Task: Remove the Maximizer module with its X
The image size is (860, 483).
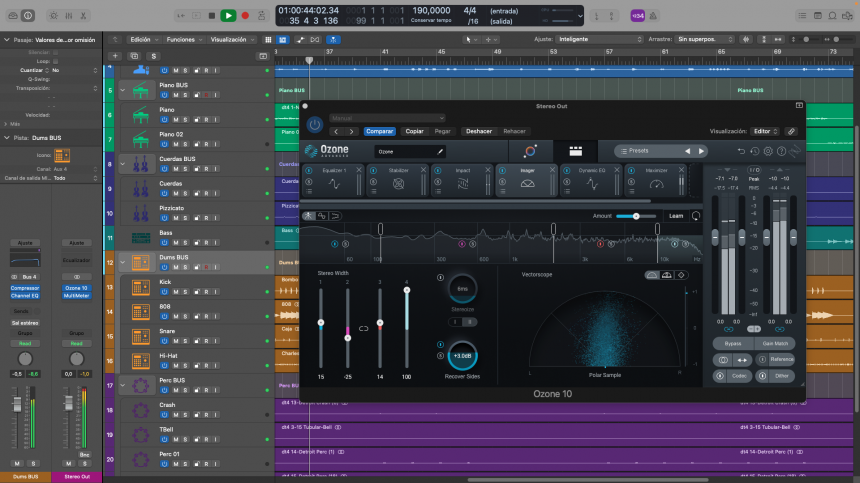Action: pyautogui.click(x=681, y=170)
